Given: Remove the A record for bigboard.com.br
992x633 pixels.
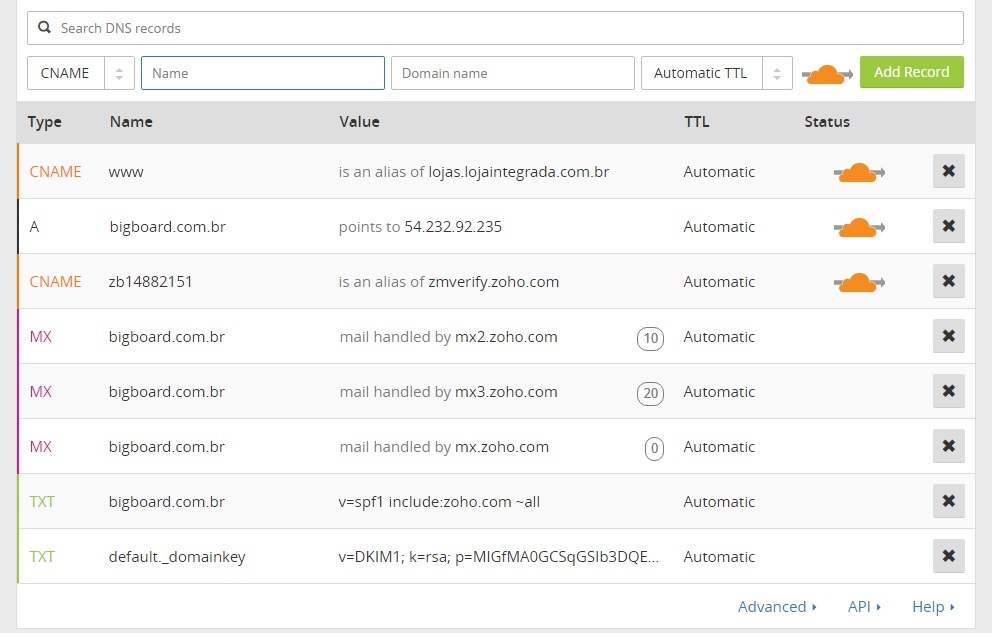Looking at the screenshot, I should click(x=948, y=227).
